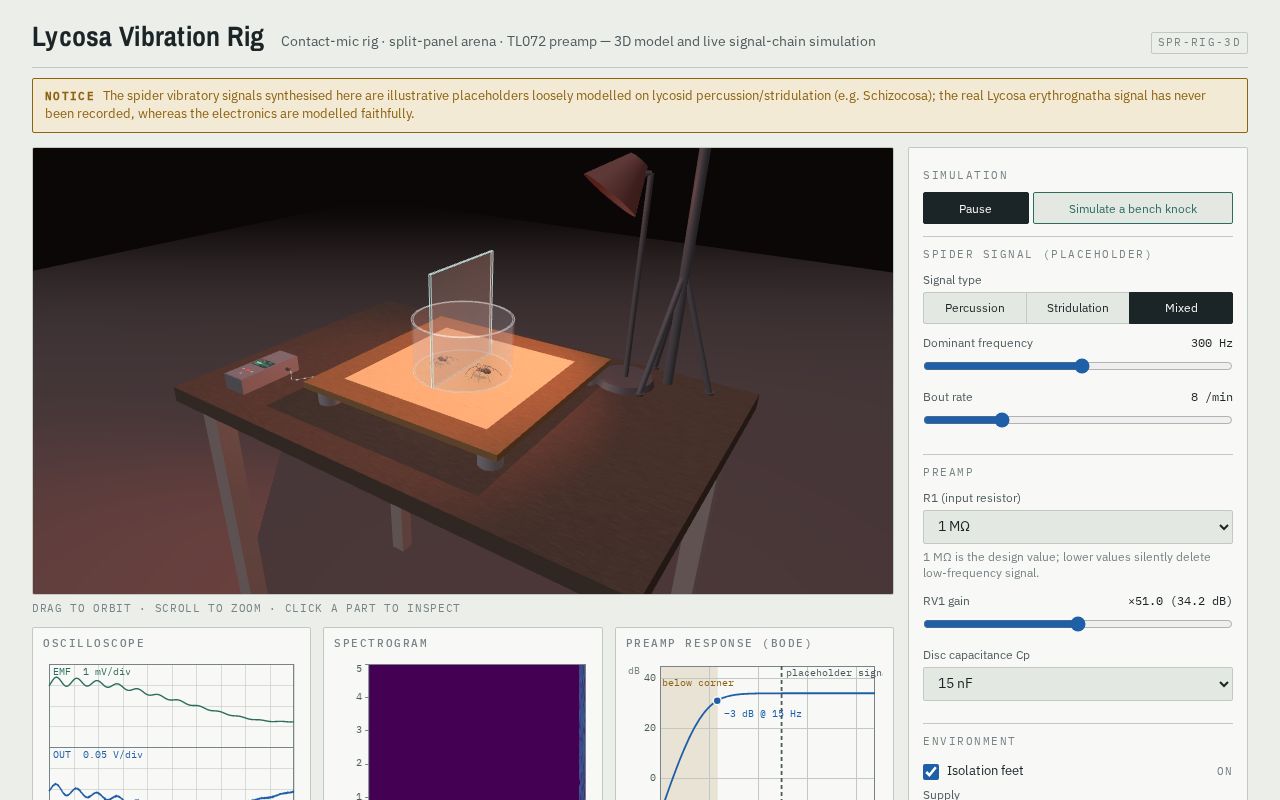1280x800 pixels.
Task: Click the OUT 0.05 V/div oscilloscope label
Action: pos(98,755)
